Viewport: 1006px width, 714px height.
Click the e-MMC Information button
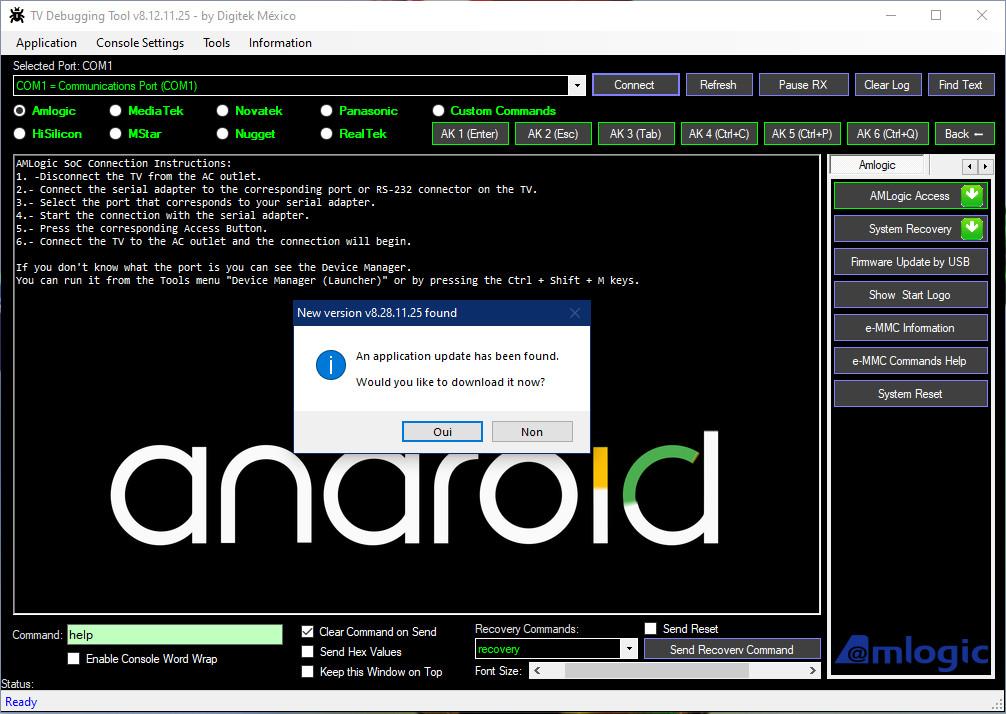tap(910, 328)
